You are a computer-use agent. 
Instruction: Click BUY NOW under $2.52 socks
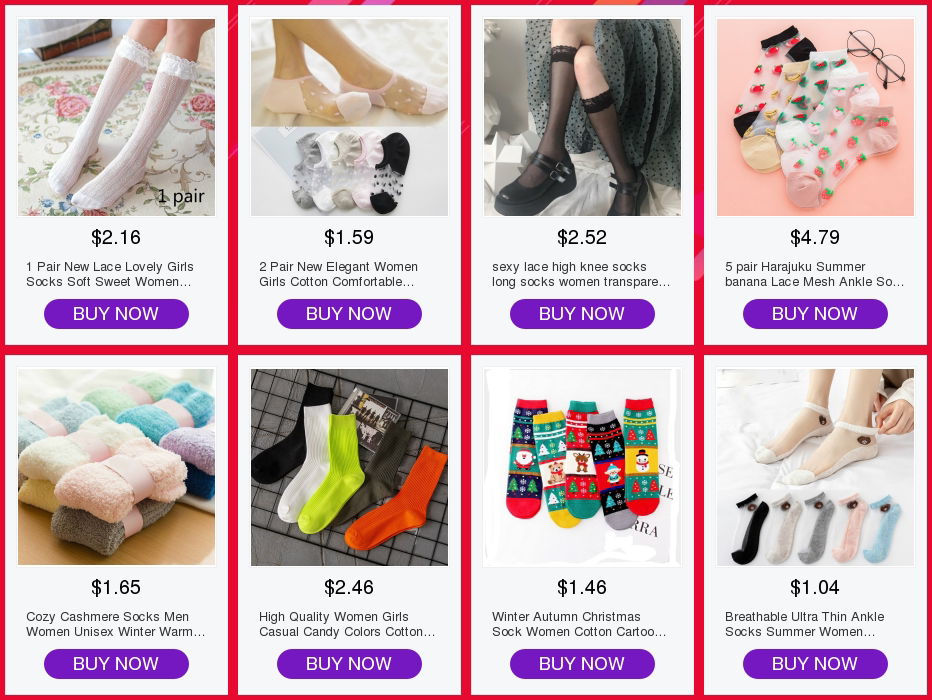[582, 314]
